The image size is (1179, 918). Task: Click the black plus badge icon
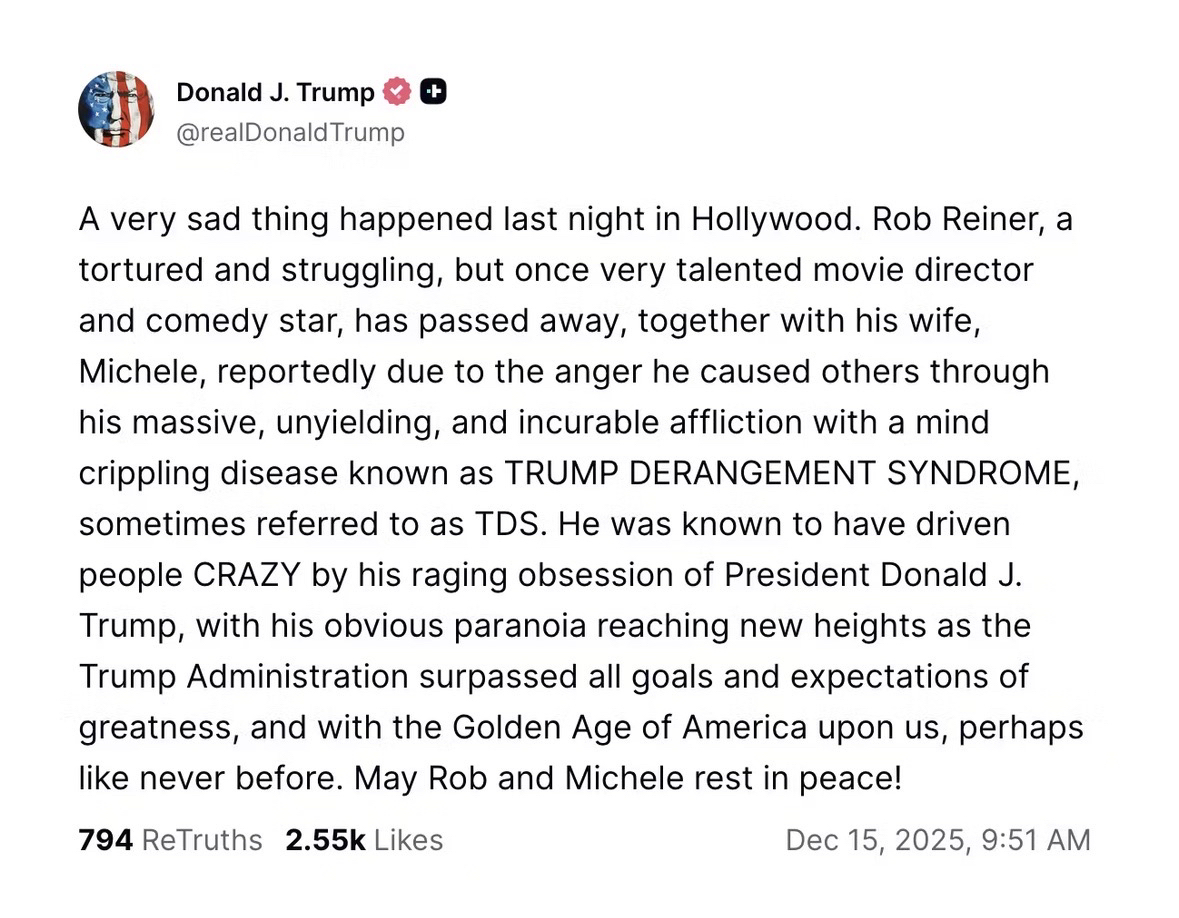tap(433, 92)
